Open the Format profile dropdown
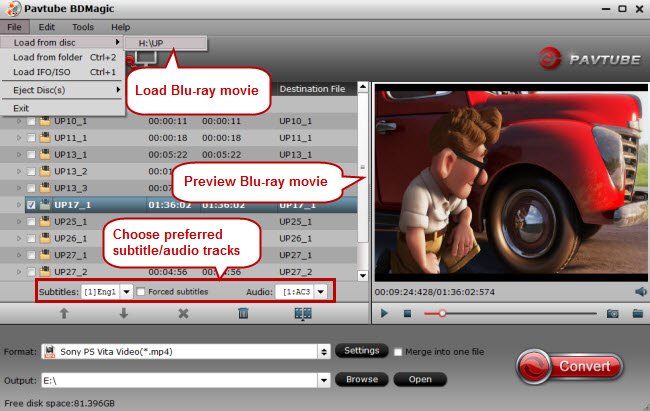650x411 pixels. [x=324, y=352]
